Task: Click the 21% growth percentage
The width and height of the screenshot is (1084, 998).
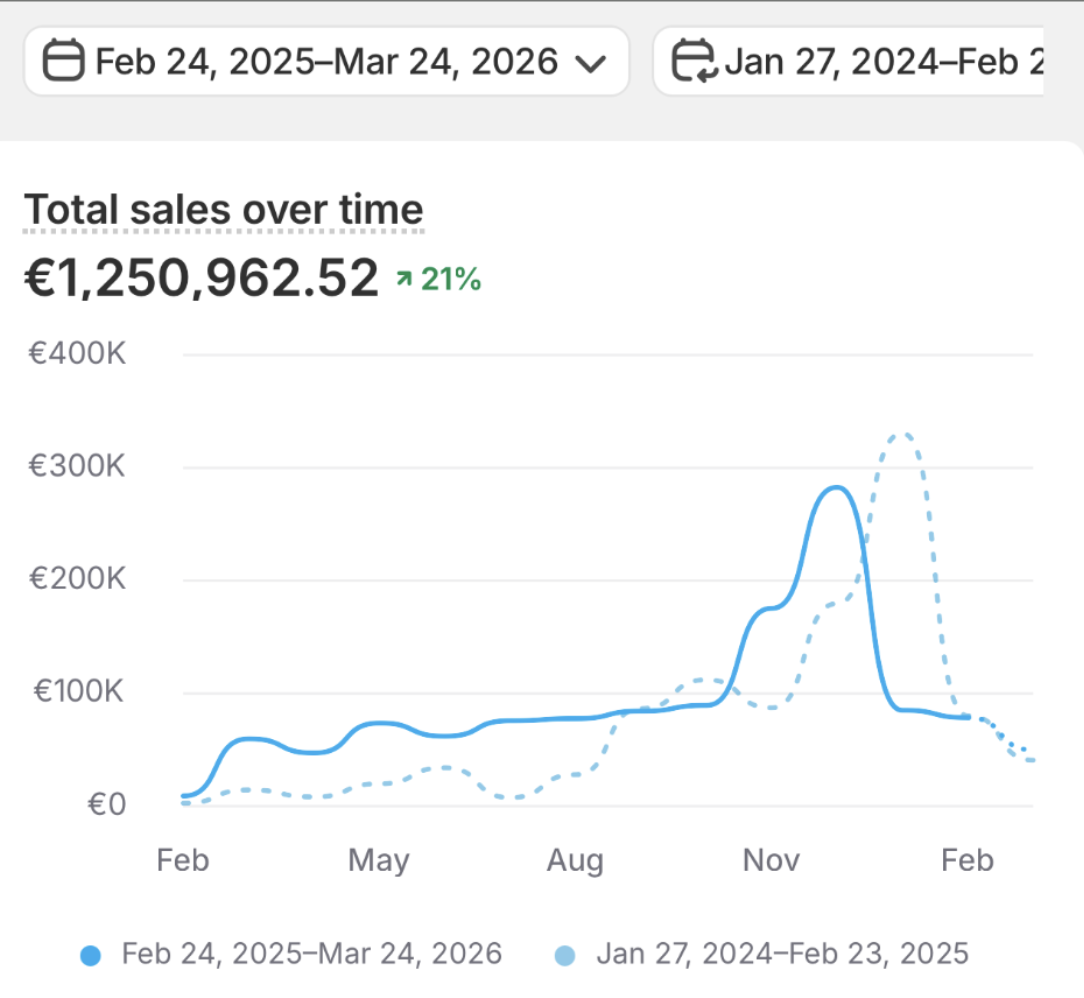Action: pos(451,280)
